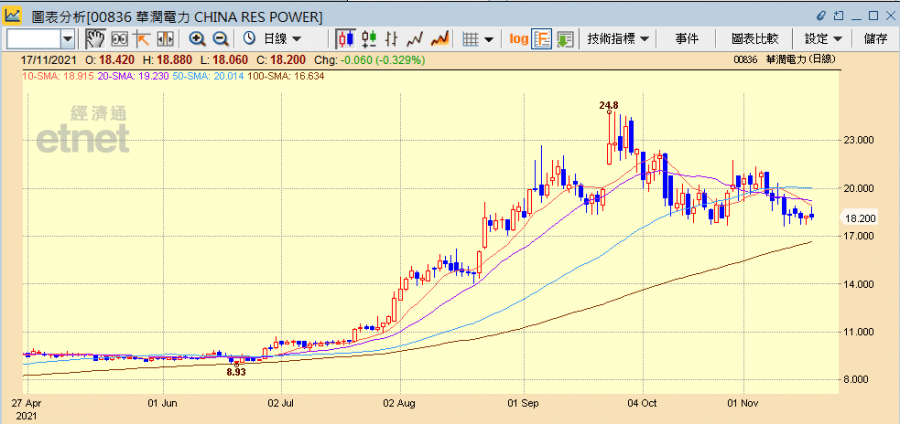Screen dimensions: 900x424
Task: Switch to OHLC bar chart type
Action: pyautogui.click(x=369, y=39)
